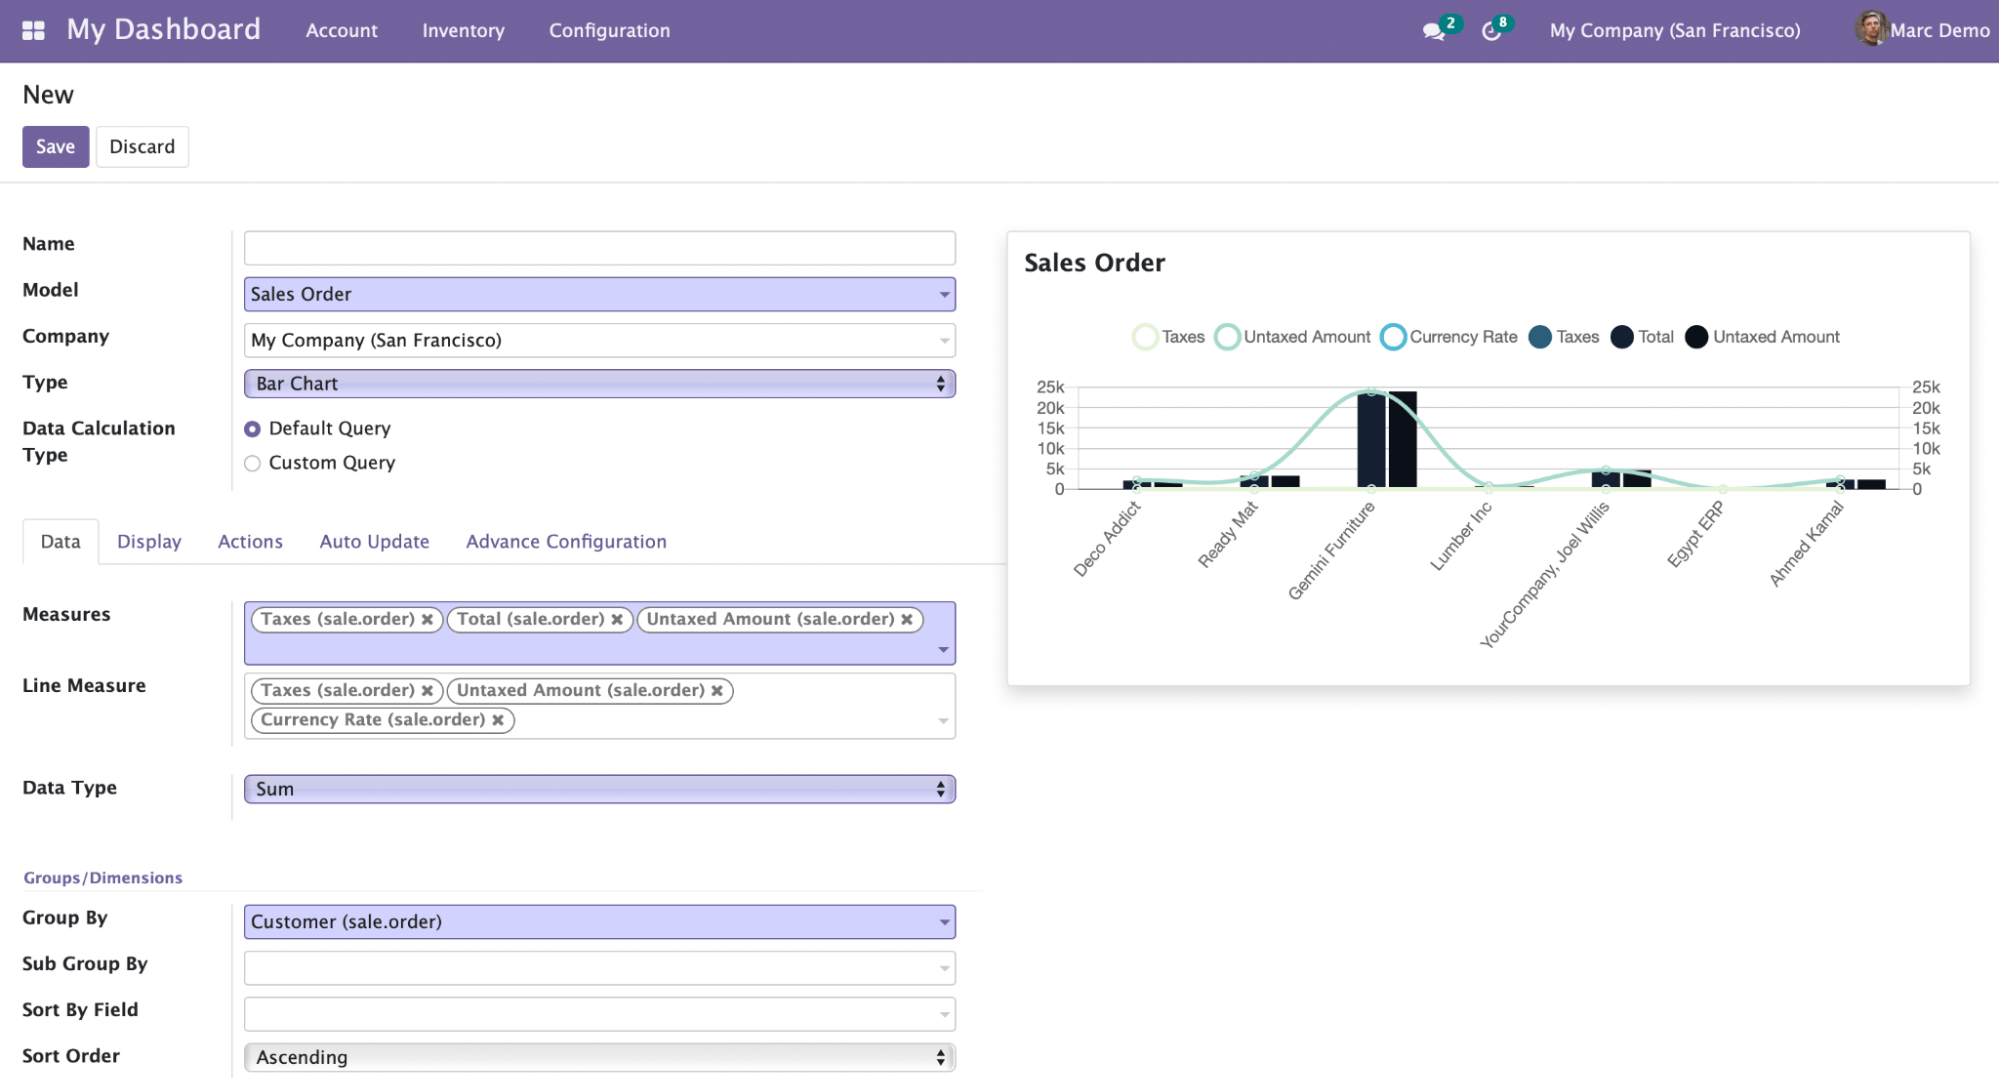This screenshot has width=1999, height=1078.
Task: Open the Data Type Sum selector
Action: pos(599,789)
